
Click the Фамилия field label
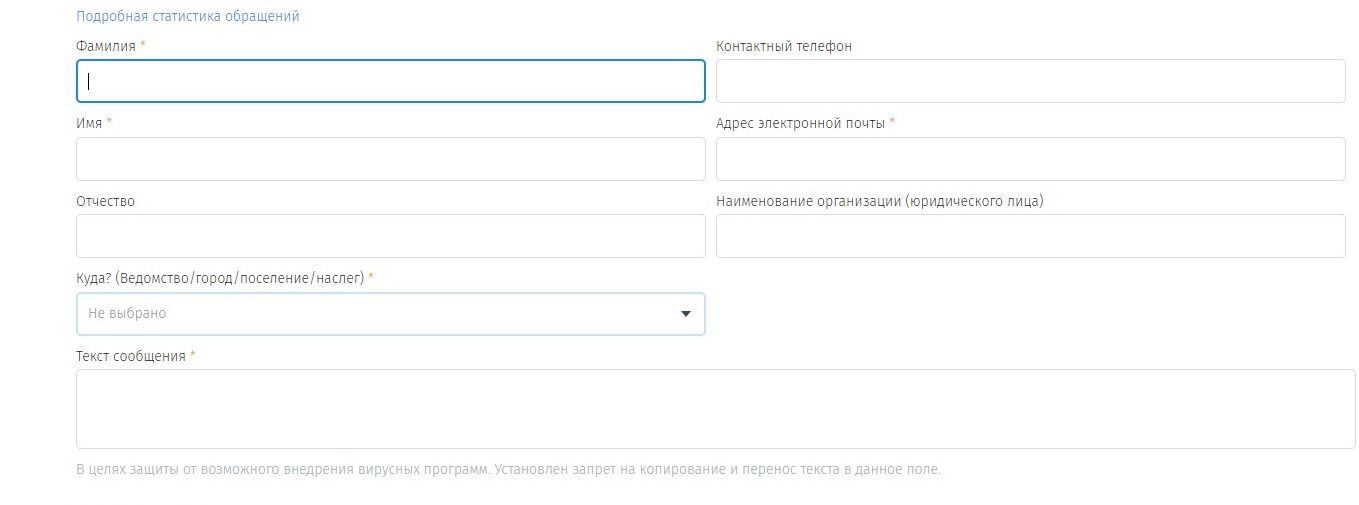click(x=107, y=46)
